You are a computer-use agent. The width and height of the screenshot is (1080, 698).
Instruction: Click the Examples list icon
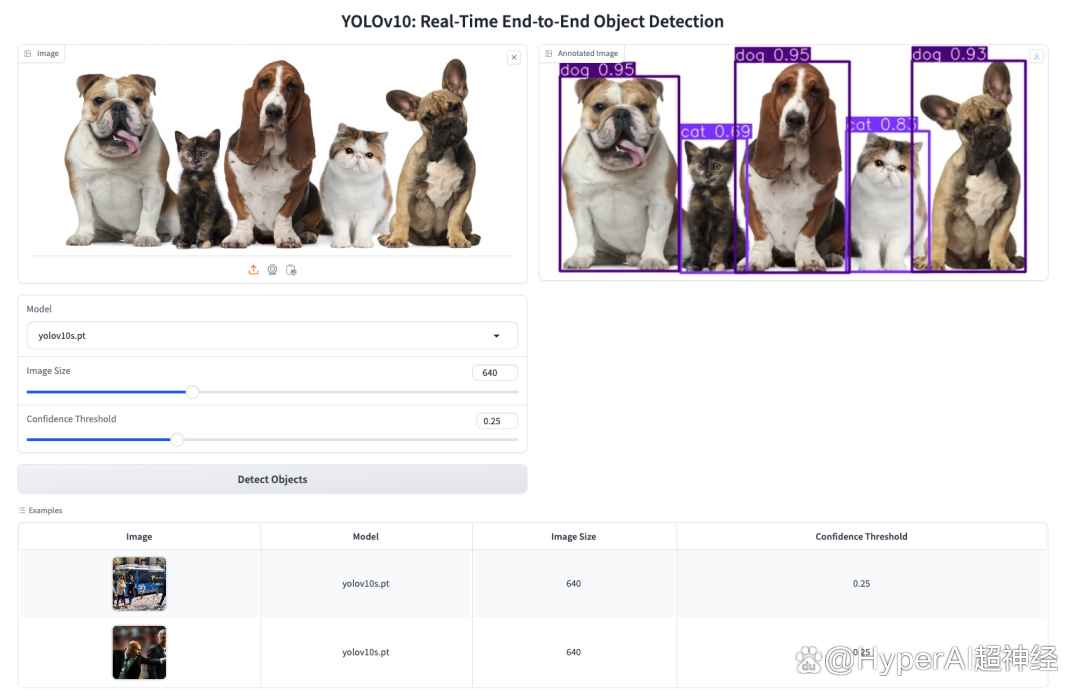22,511
